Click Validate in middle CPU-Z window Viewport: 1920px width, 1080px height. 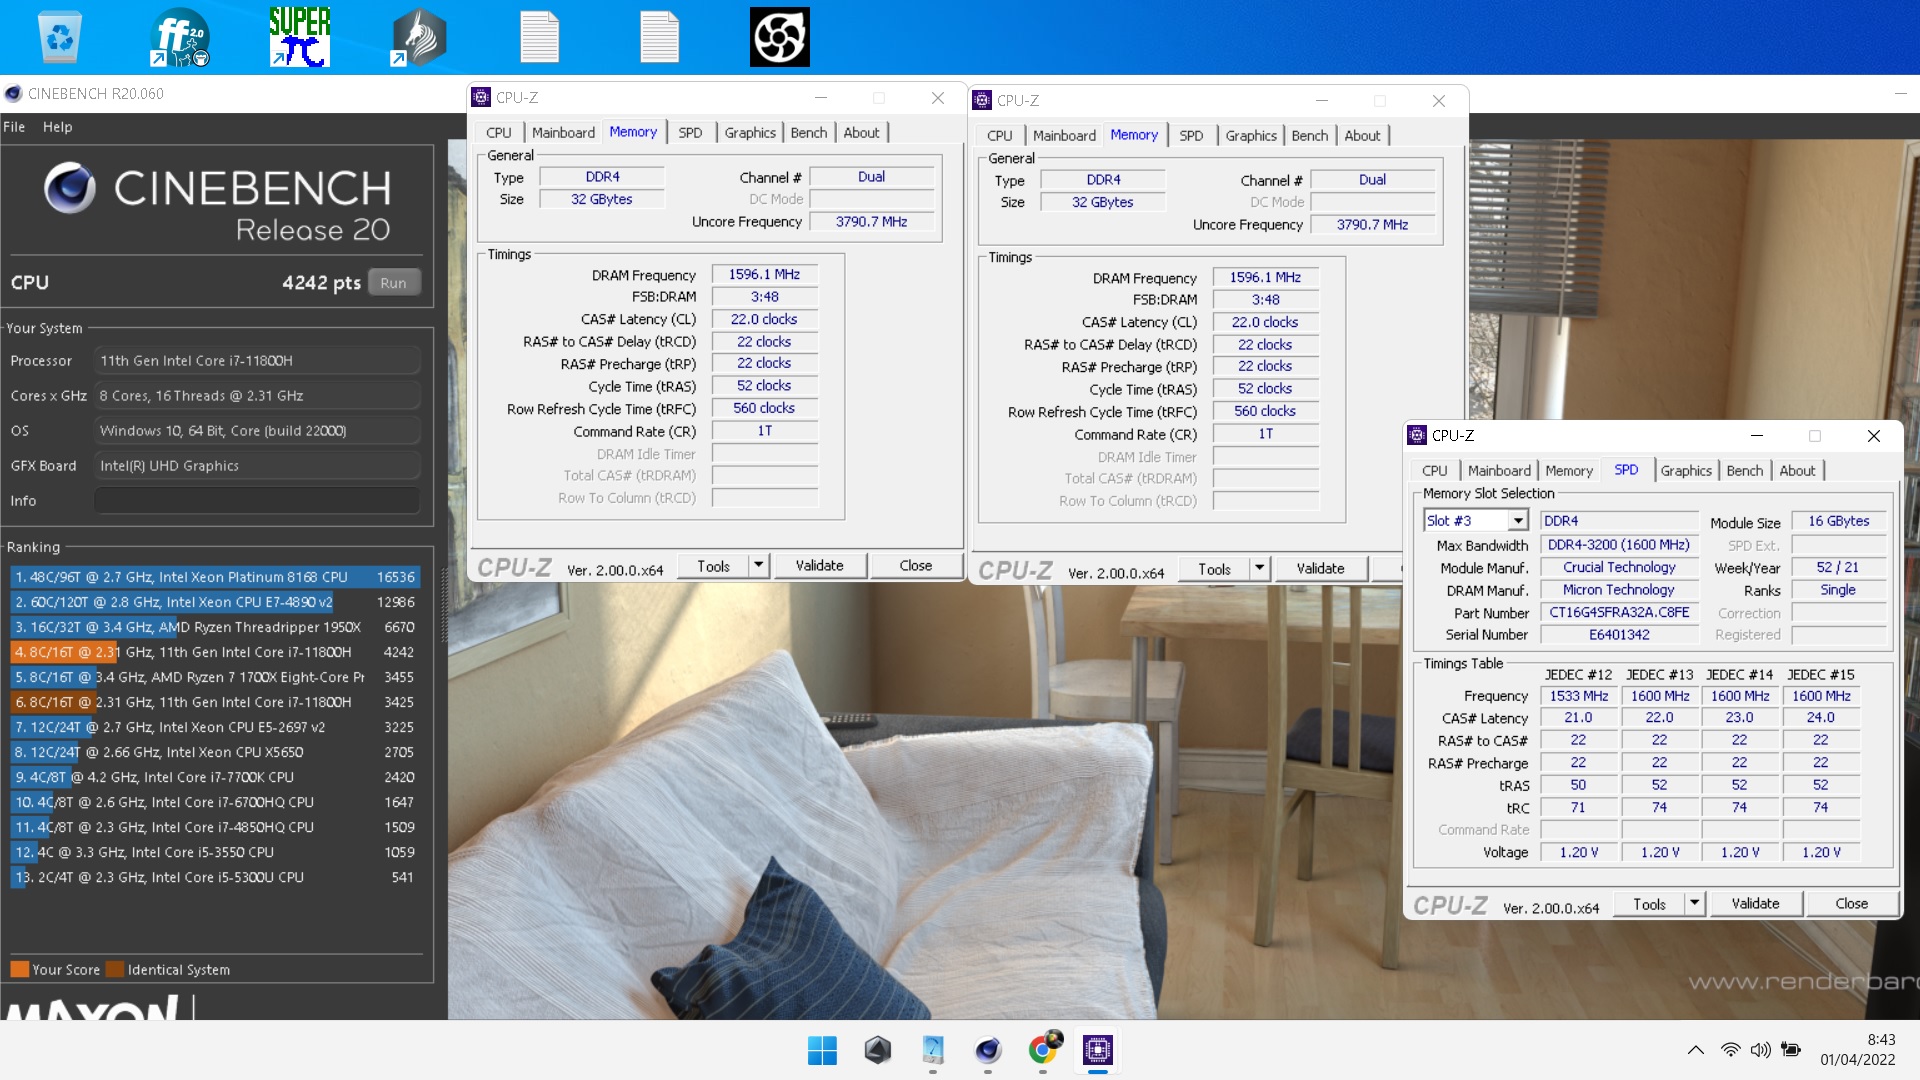pos(1320,569)
